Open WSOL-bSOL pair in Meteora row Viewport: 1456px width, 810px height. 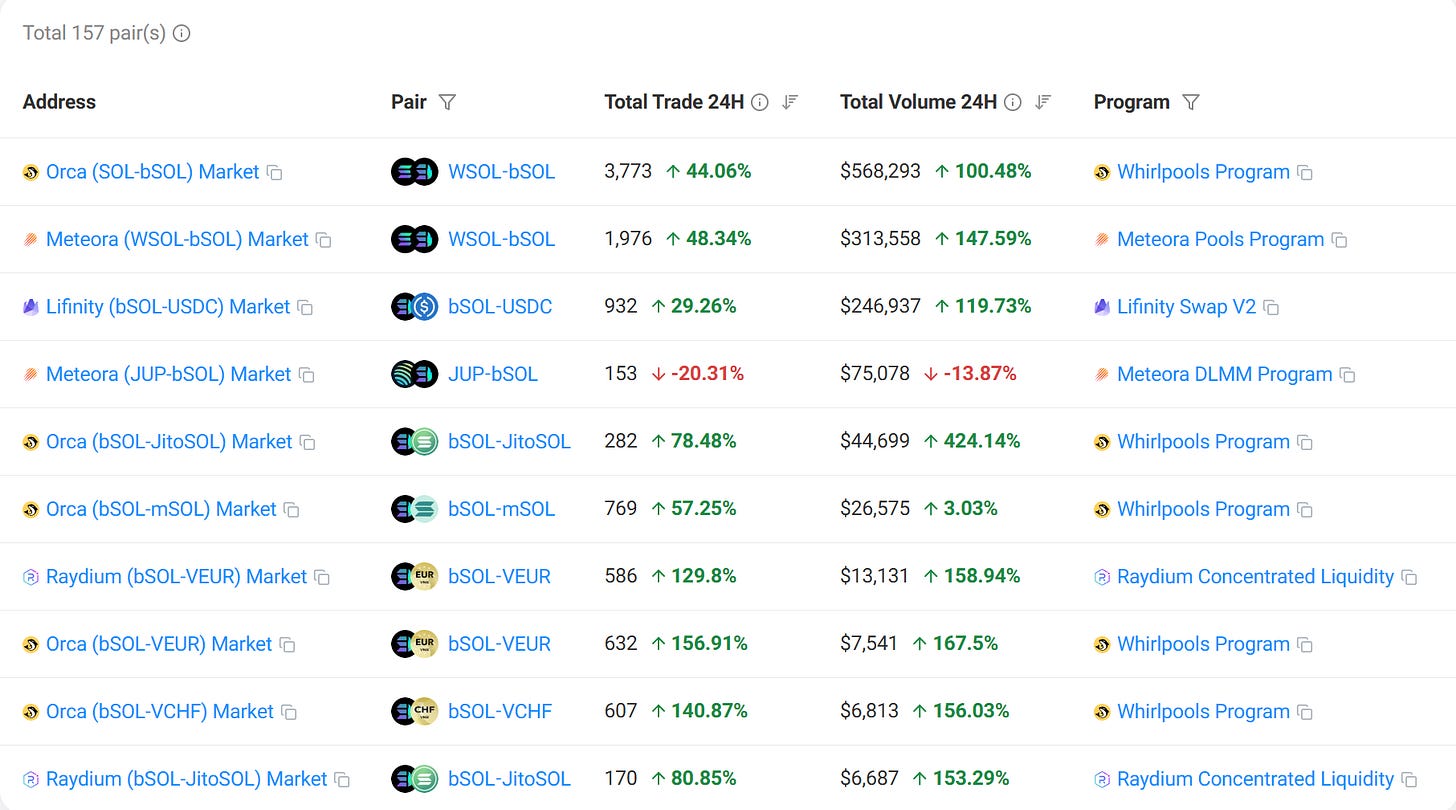pos(501,239)
